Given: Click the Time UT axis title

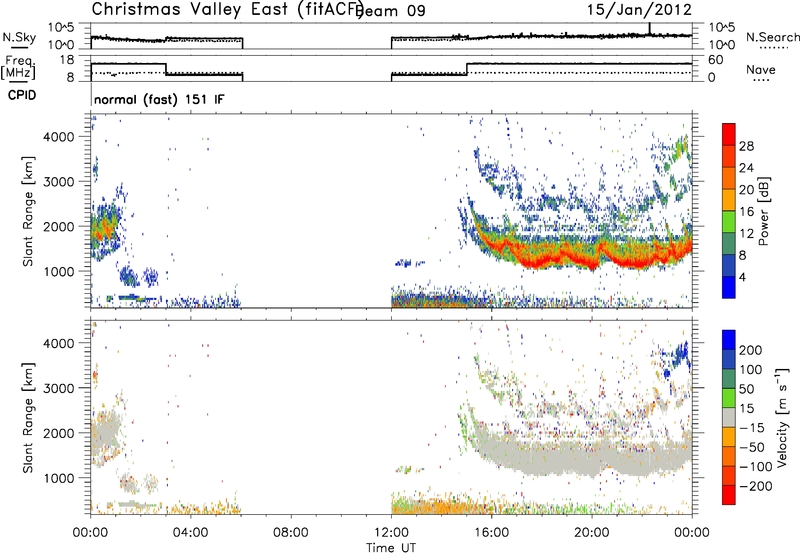Looking at the screenshot, I should 391,547.
